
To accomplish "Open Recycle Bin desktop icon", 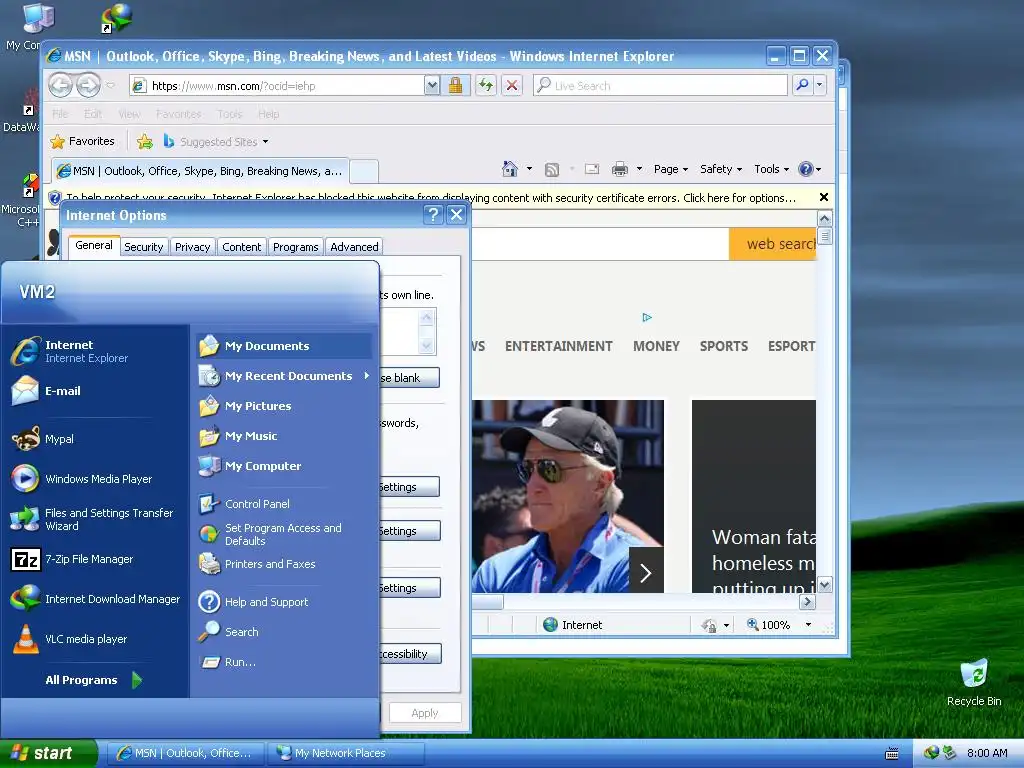I will tap(974, 682).
